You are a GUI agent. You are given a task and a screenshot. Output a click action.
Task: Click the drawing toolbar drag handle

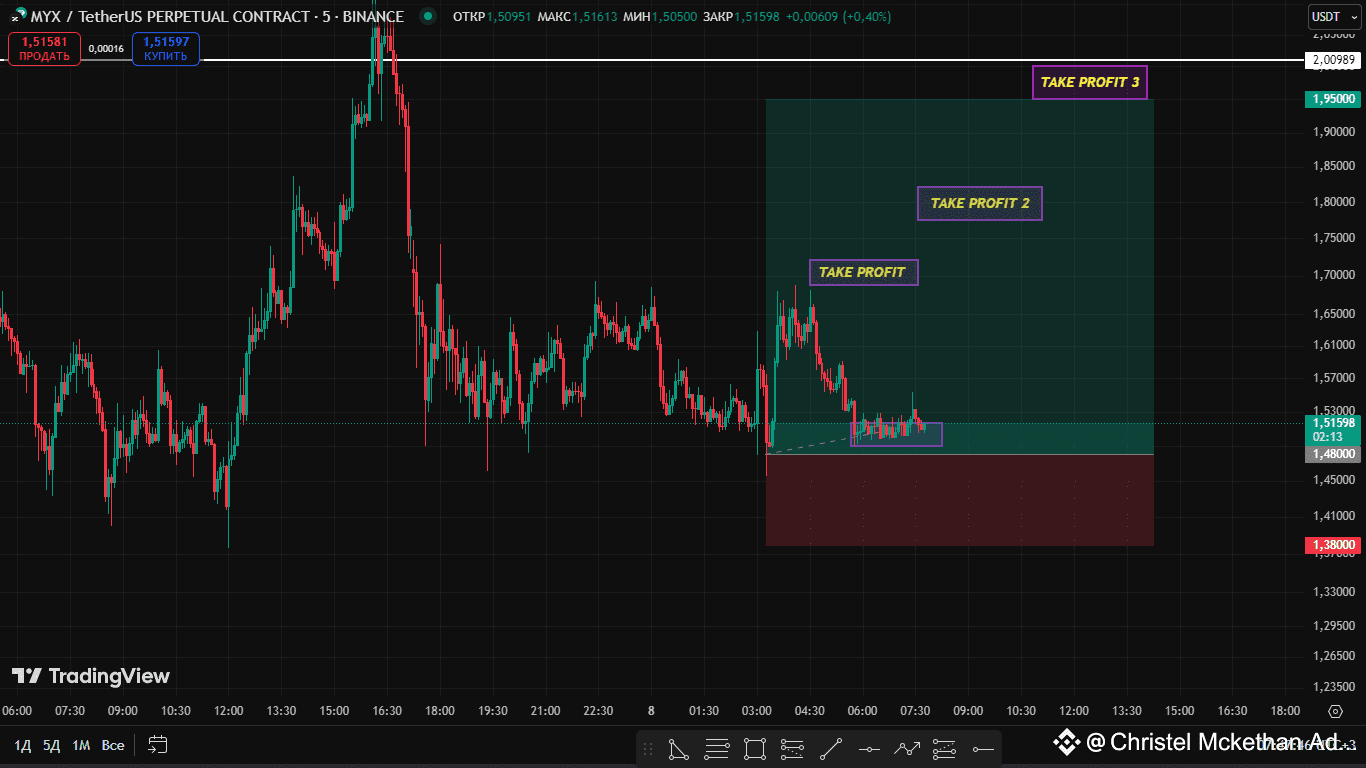[648, 748]
